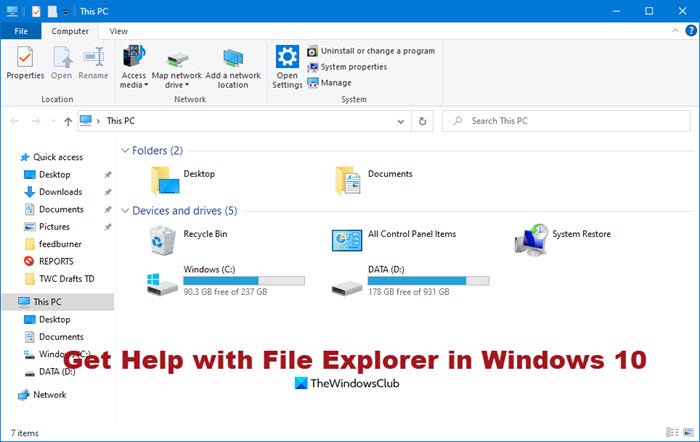Open the Recycle Bin item
Viewport: 700px width, 442px height.
coord(162,239)
